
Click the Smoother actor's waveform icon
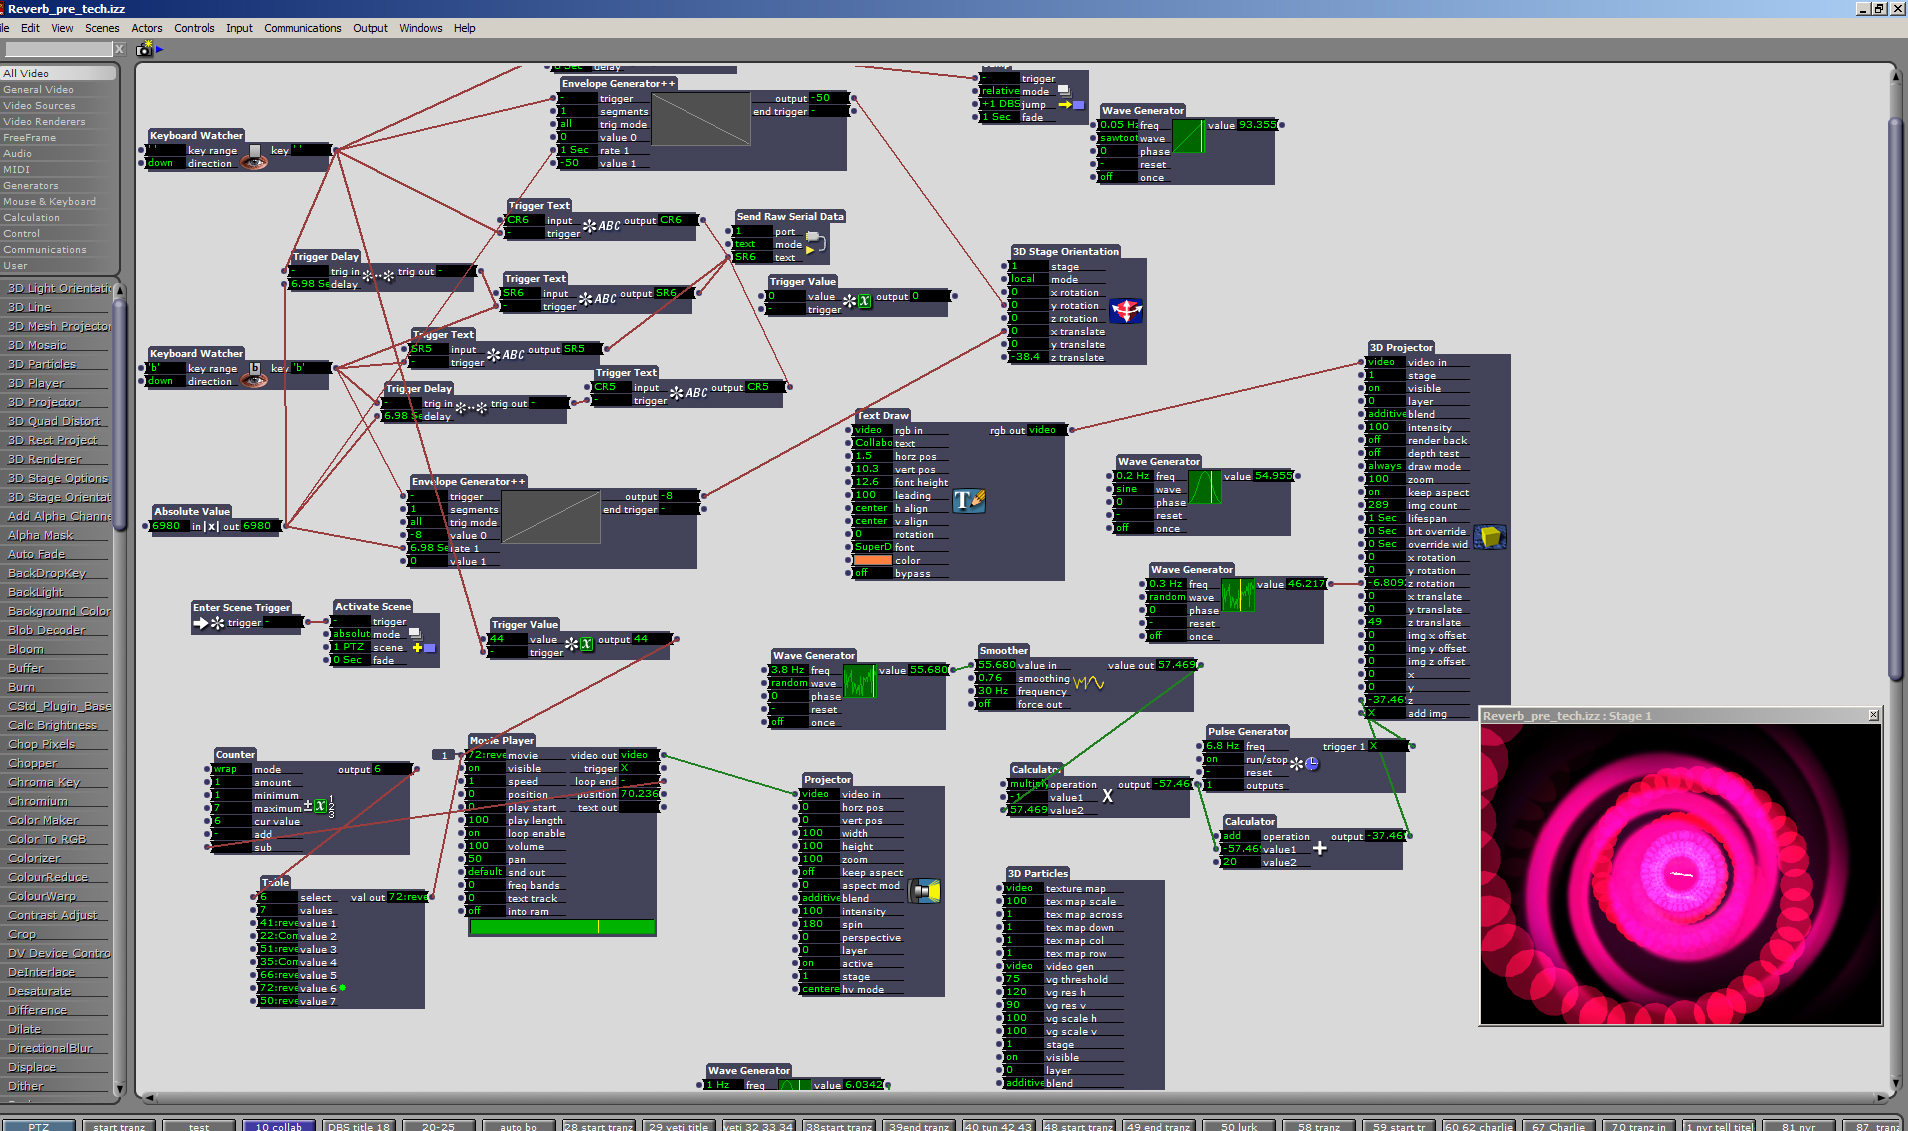(1088, 683)
